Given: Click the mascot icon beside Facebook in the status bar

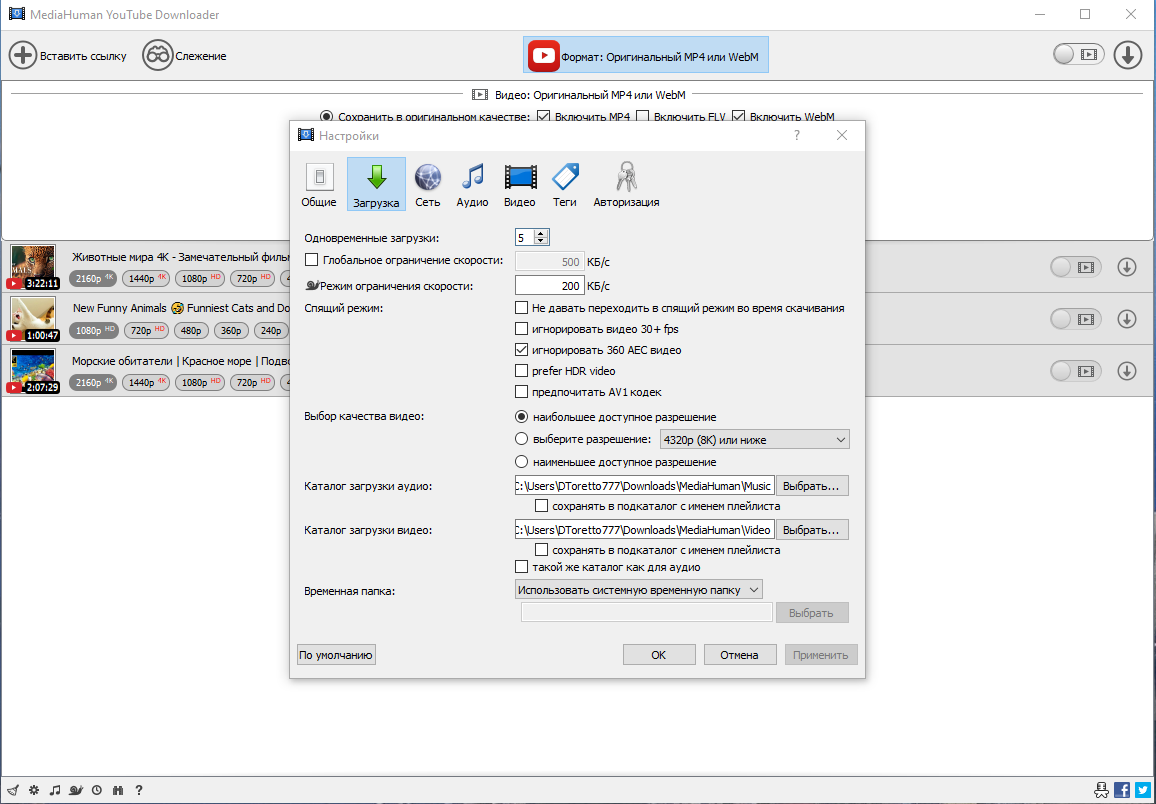Looking at the screenshot, I should 1101,790.
